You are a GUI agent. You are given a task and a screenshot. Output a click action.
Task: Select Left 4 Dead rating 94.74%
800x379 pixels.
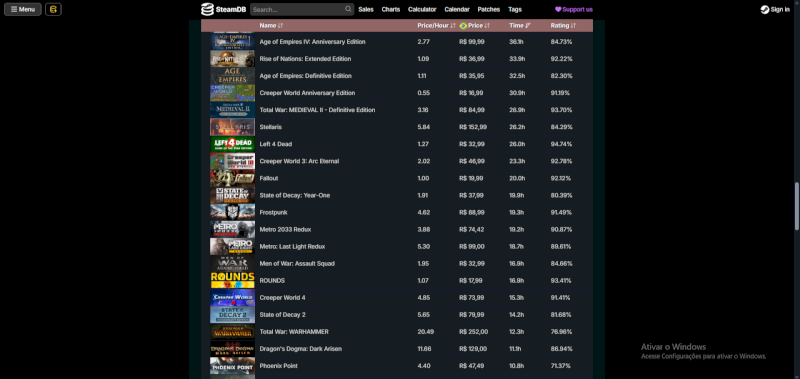pyautogui.click(x=561, y=144)
